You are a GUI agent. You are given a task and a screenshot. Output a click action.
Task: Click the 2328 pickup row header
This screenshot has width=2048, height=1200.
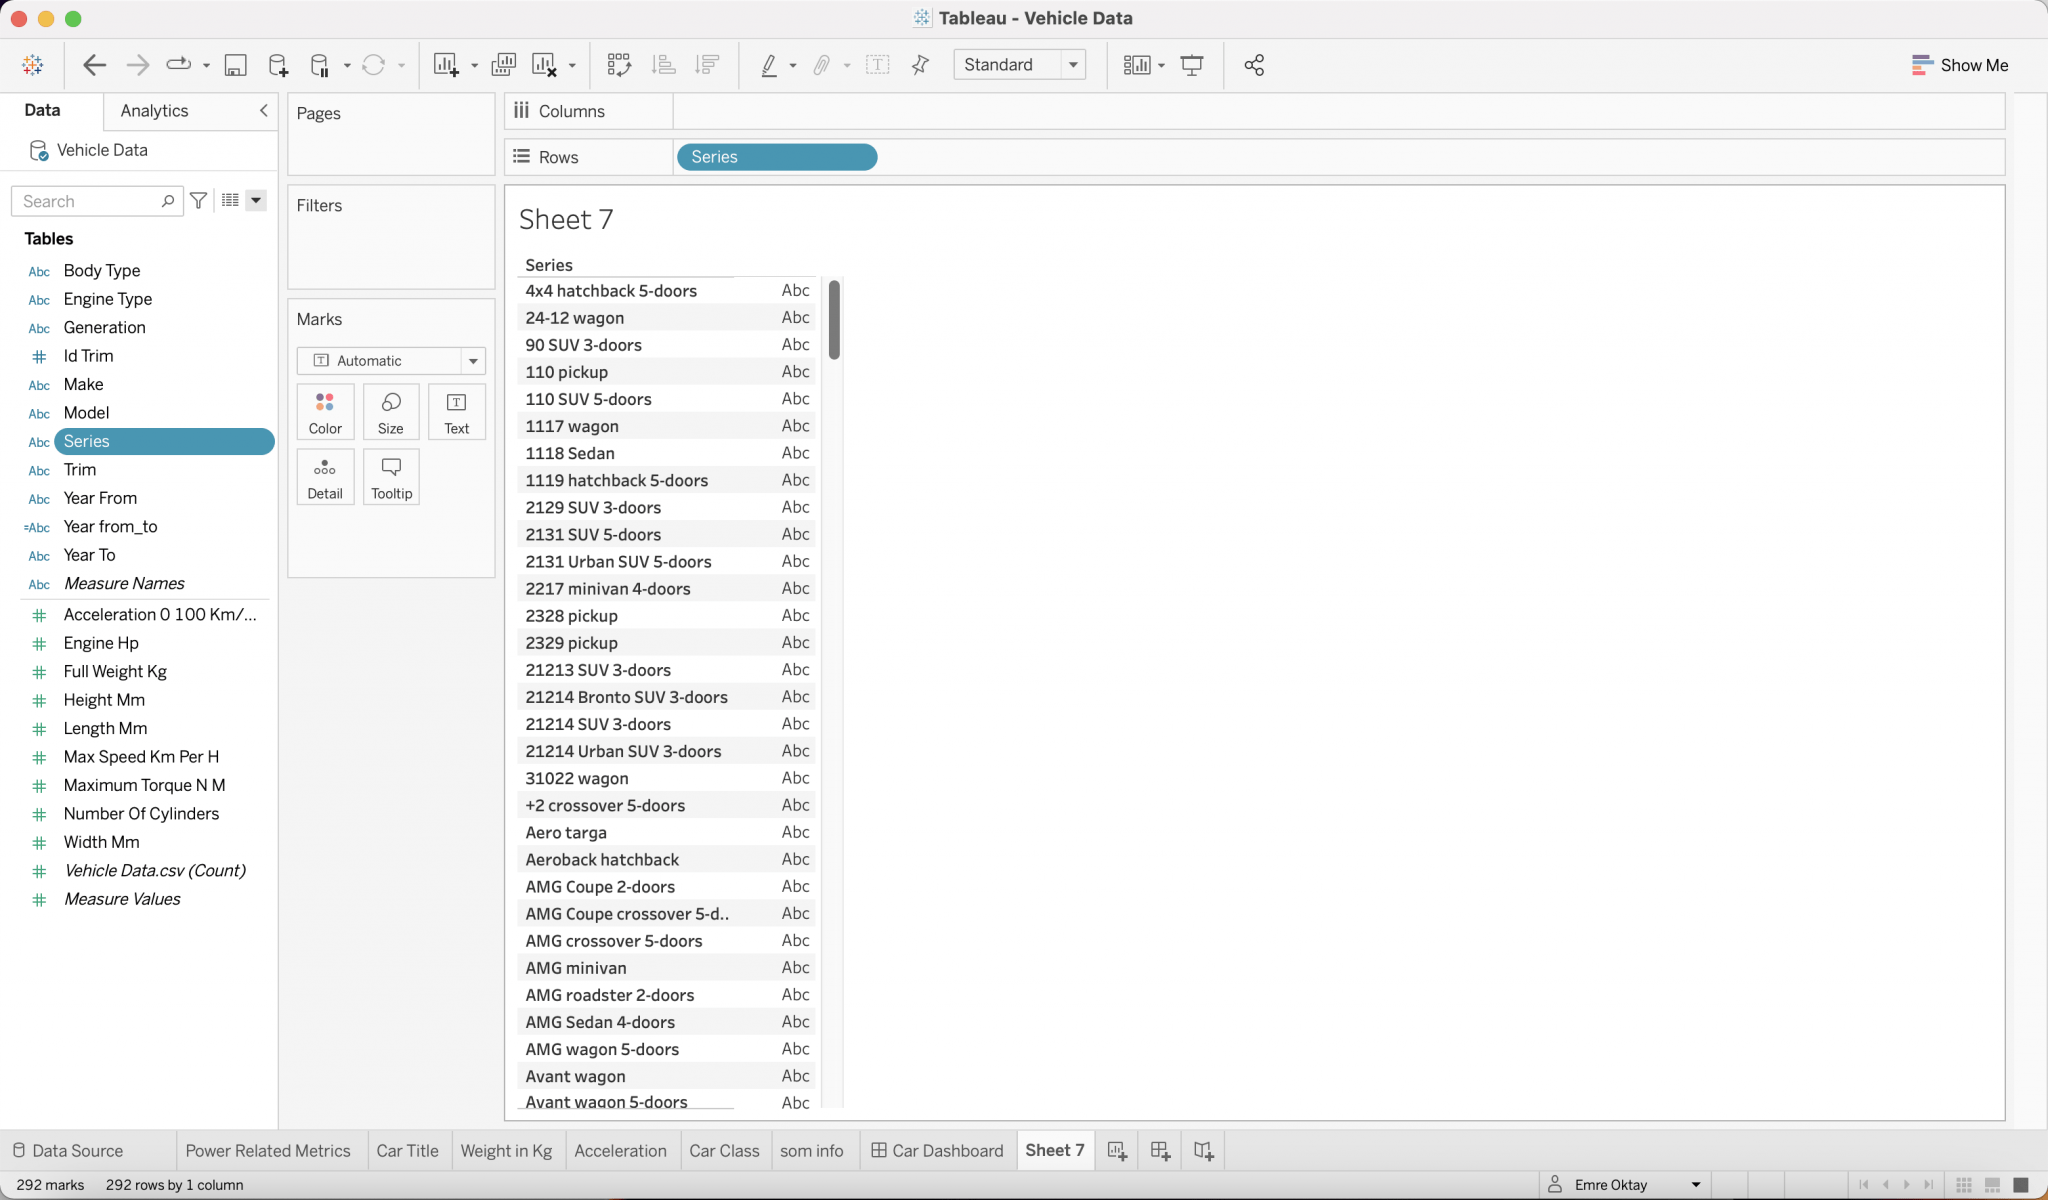tap(572, 616)
